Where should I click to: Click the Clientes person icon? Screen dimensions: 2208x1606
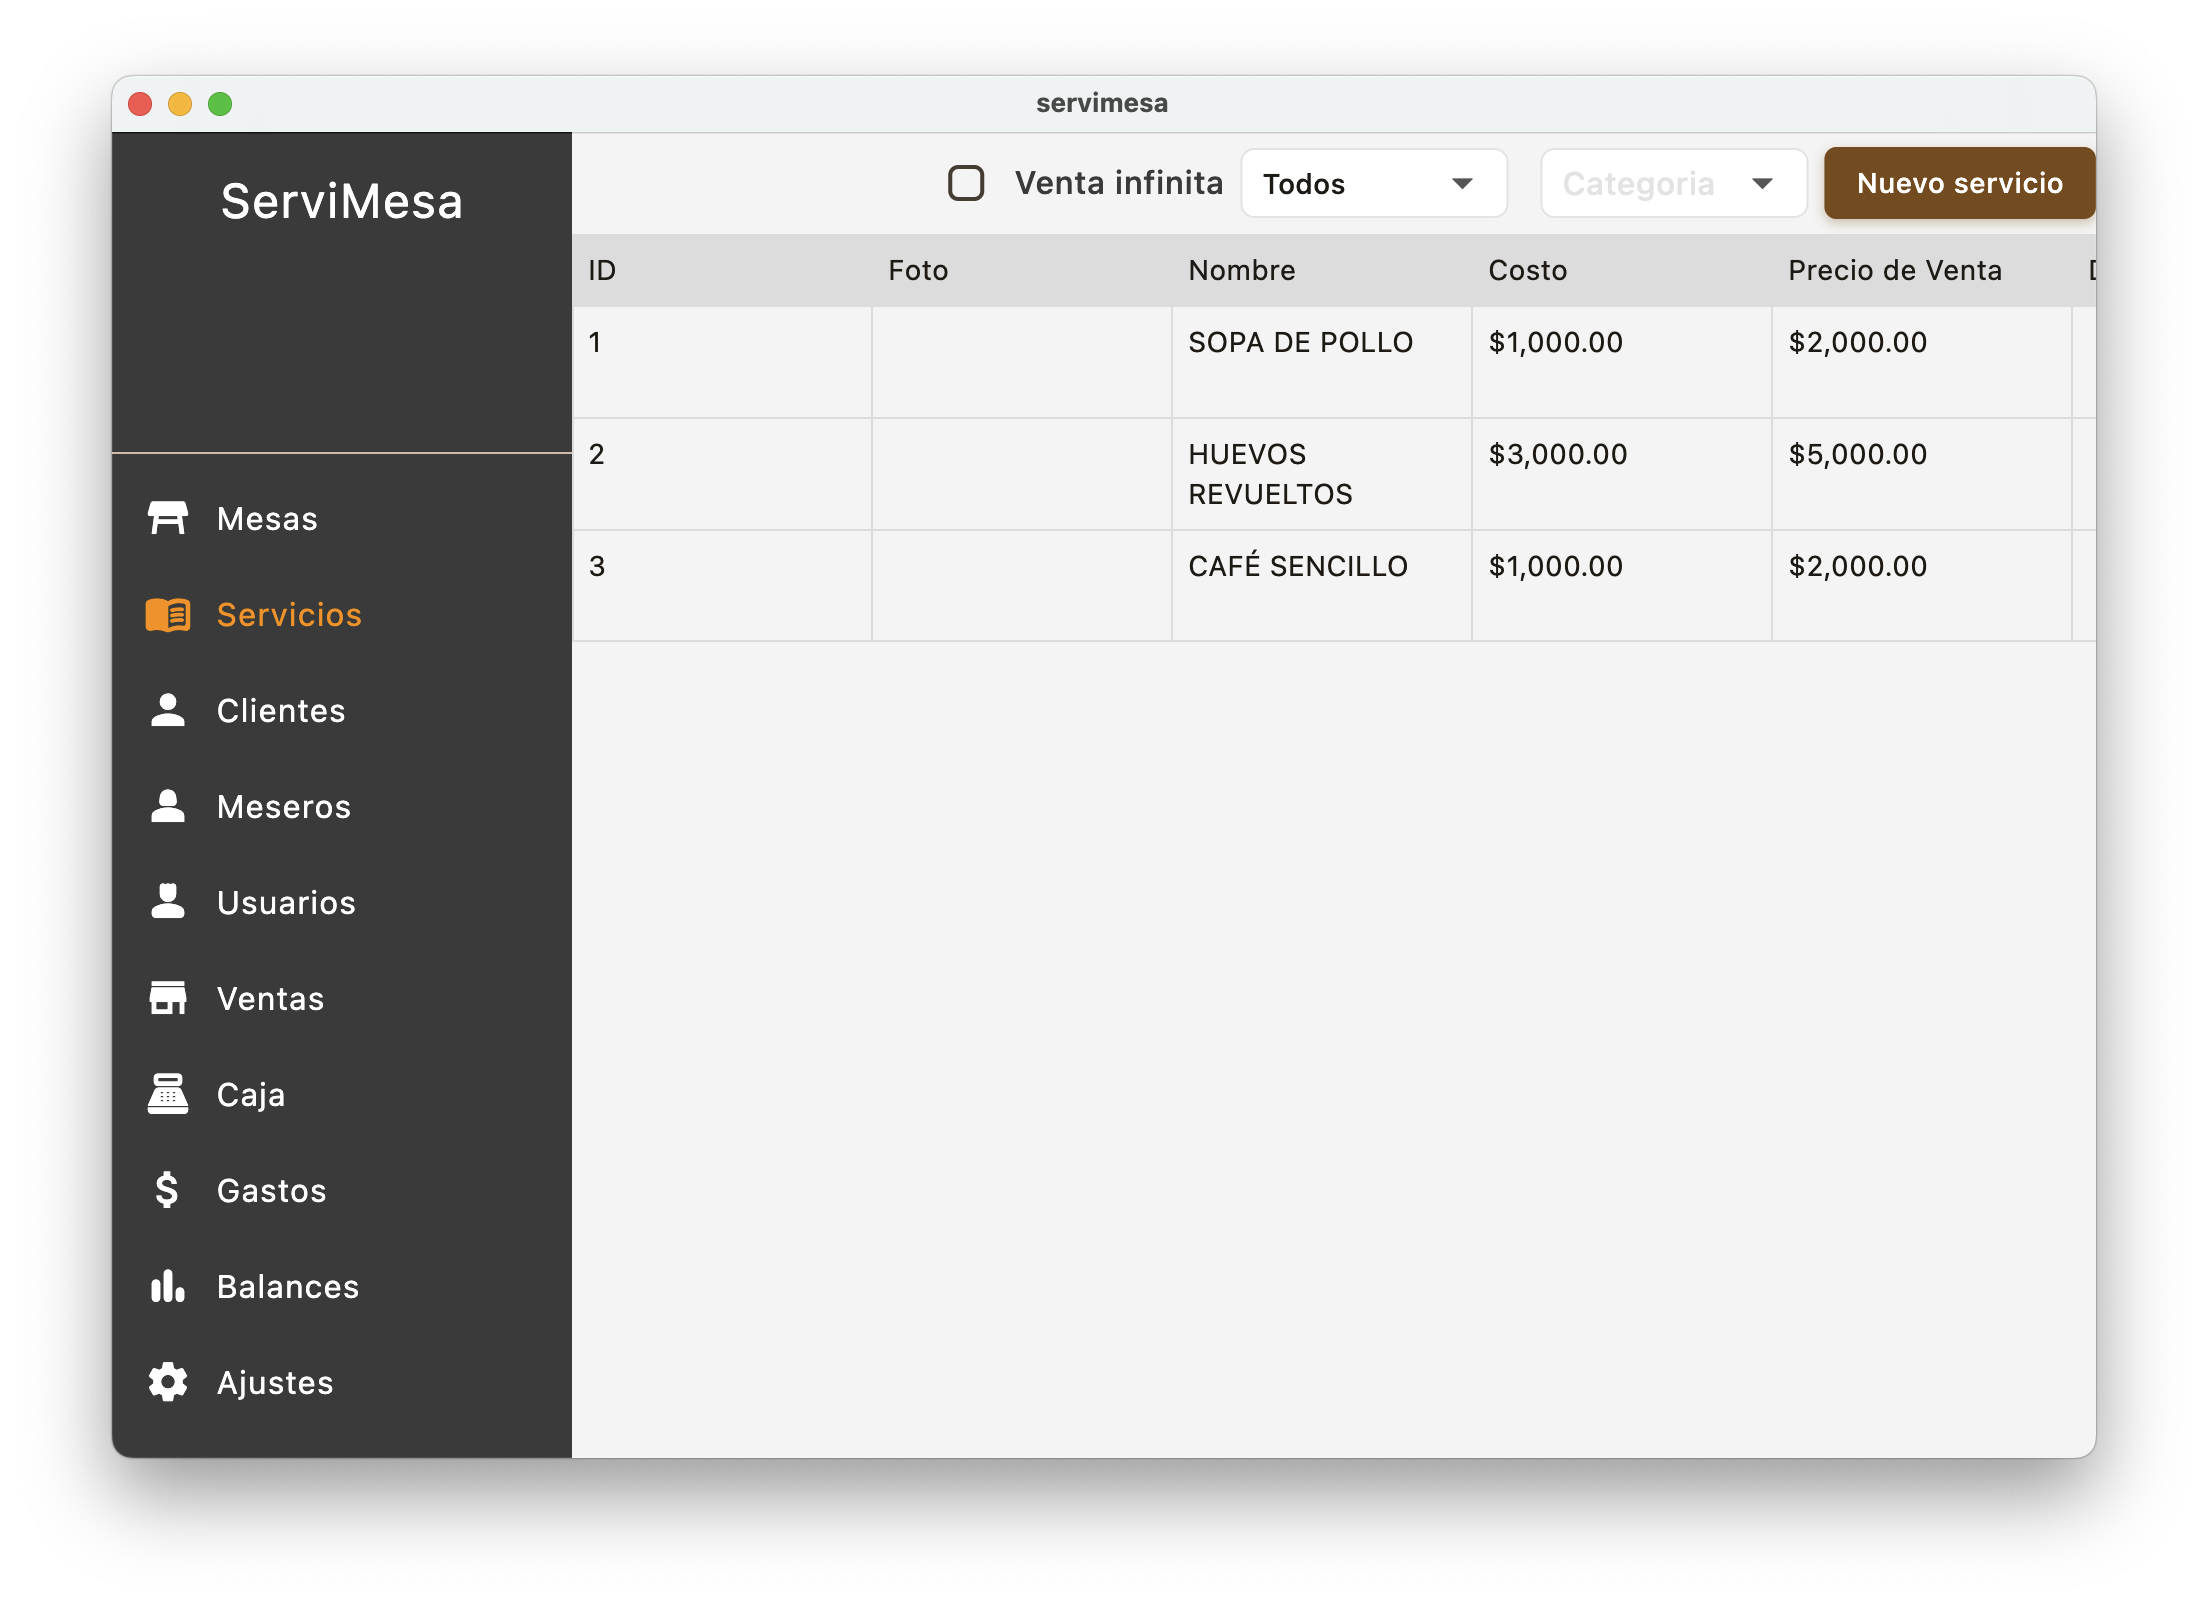pos(167,710)
